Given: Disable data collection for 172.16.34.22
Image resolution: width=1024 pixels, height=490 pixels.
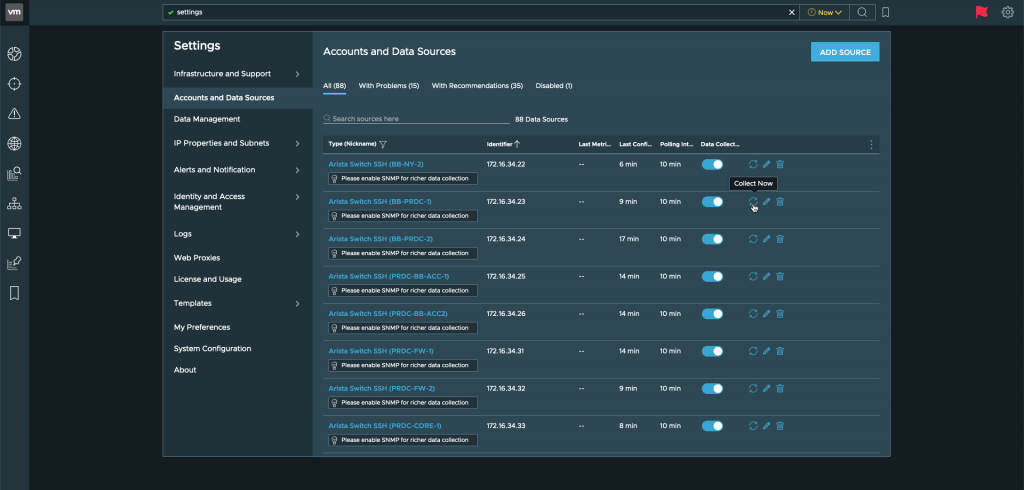Looking at the screenshot, I should pos(712,164).
